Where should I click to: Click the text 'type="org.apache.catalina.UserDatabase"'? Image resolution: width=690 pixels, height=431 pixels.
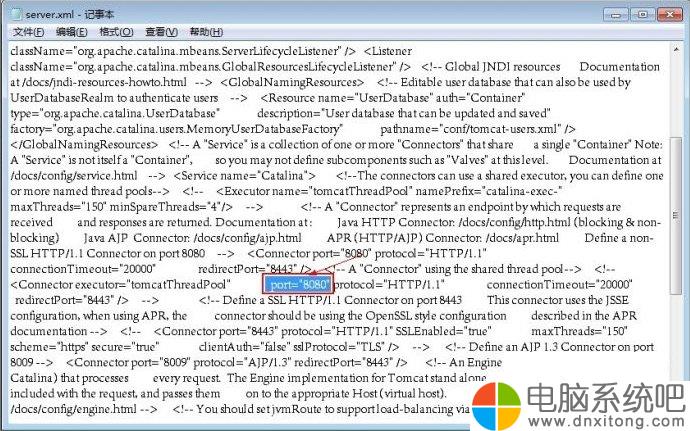point(115,113)
